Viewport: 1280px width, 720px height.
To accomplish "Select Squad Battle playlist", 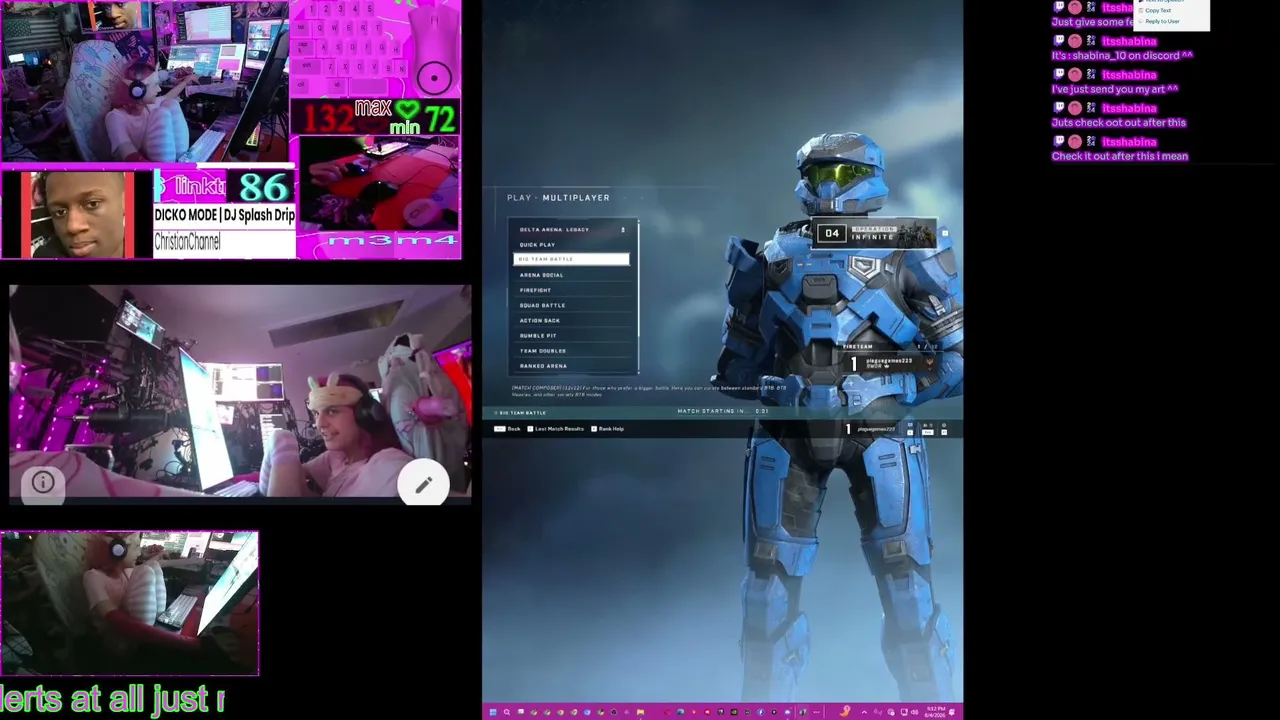I will tap(571, 305).
